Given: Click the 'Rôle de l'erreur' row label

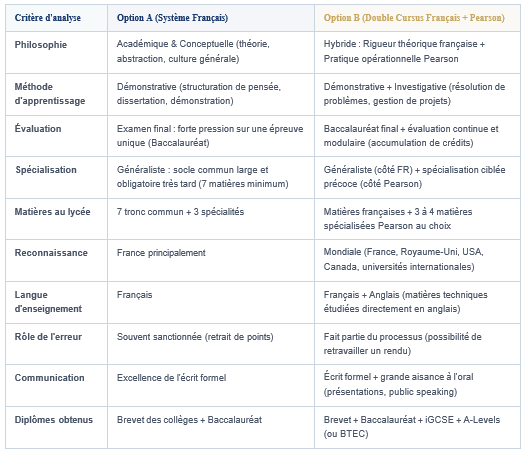Looking at the screenshot, I should (x=48, y=337).
